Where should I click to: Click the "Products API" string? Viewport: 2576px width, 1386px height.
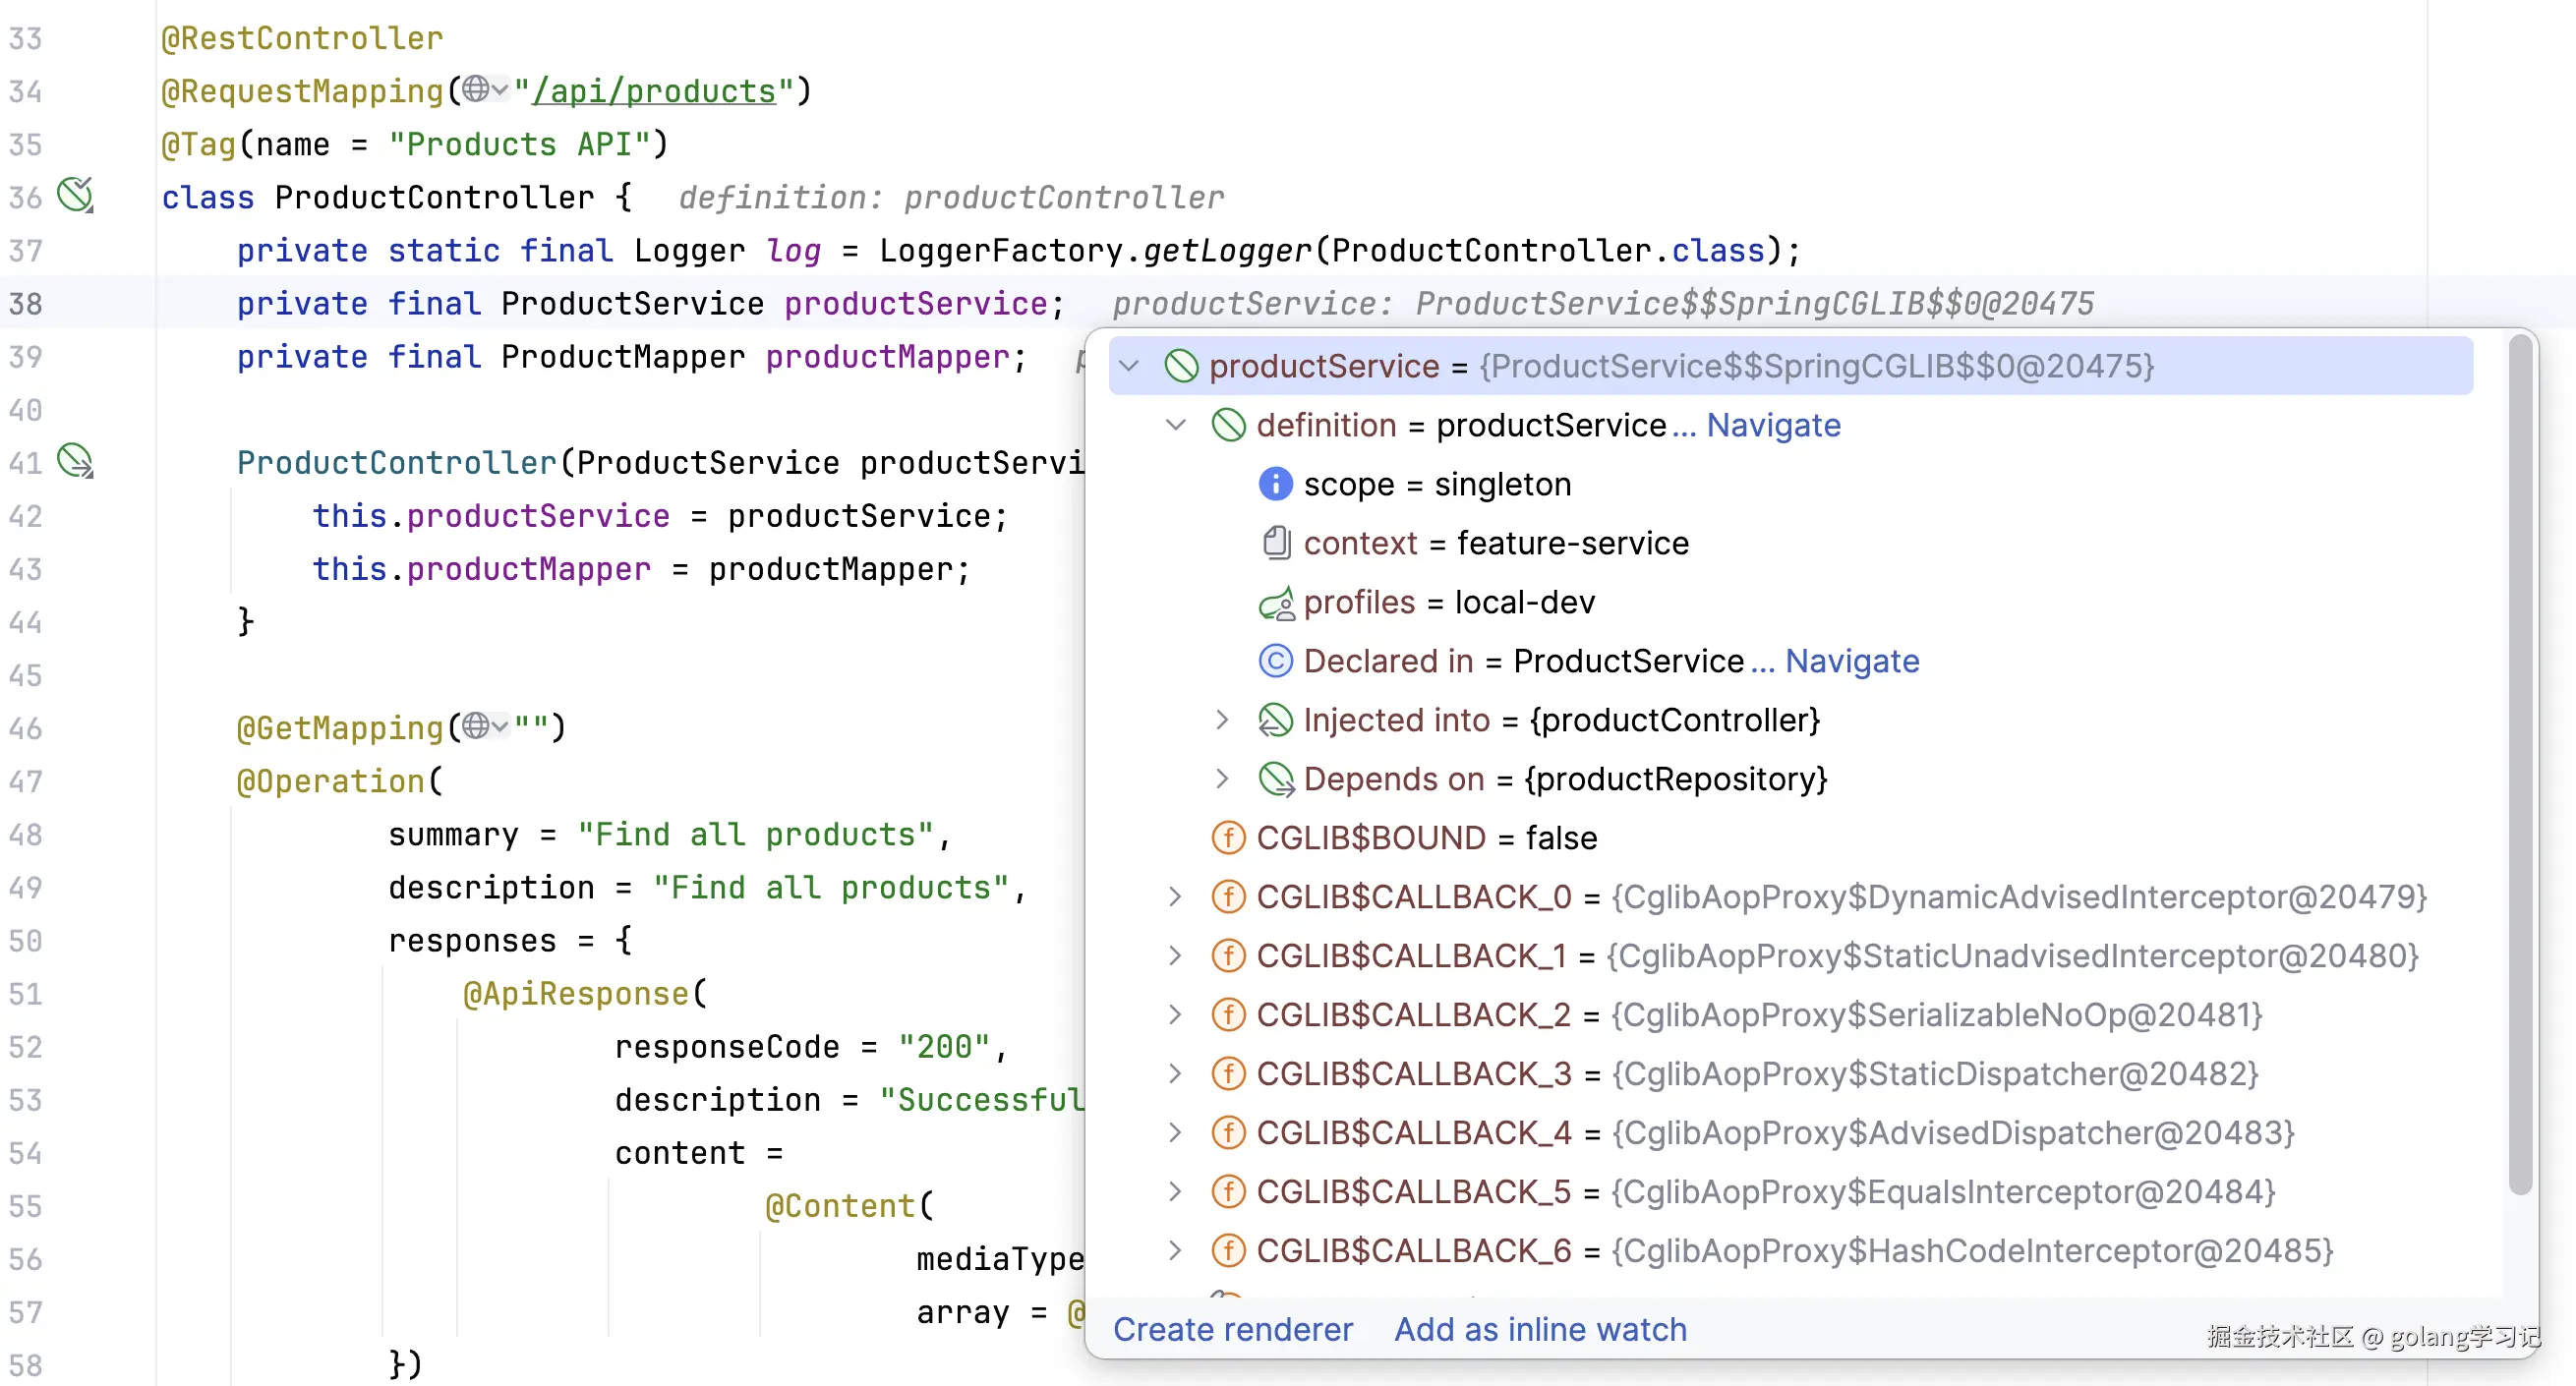519,144
